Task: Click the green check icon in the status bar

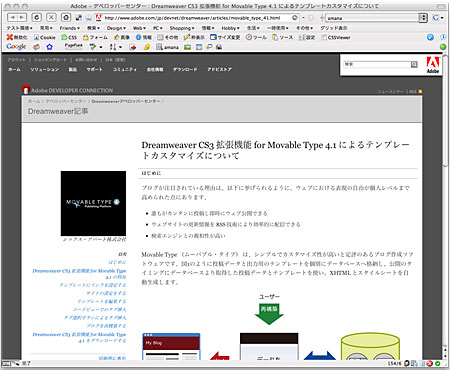Action: click(x=437, y=364)
